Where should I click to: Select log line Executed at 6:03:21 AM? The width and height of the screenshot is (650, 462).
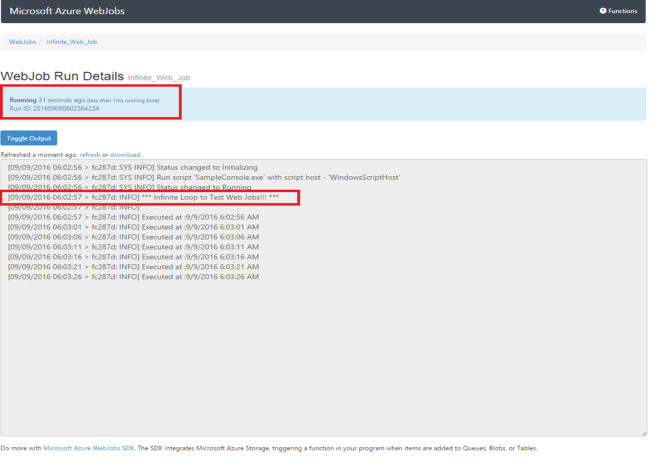(x=133, y=267)
